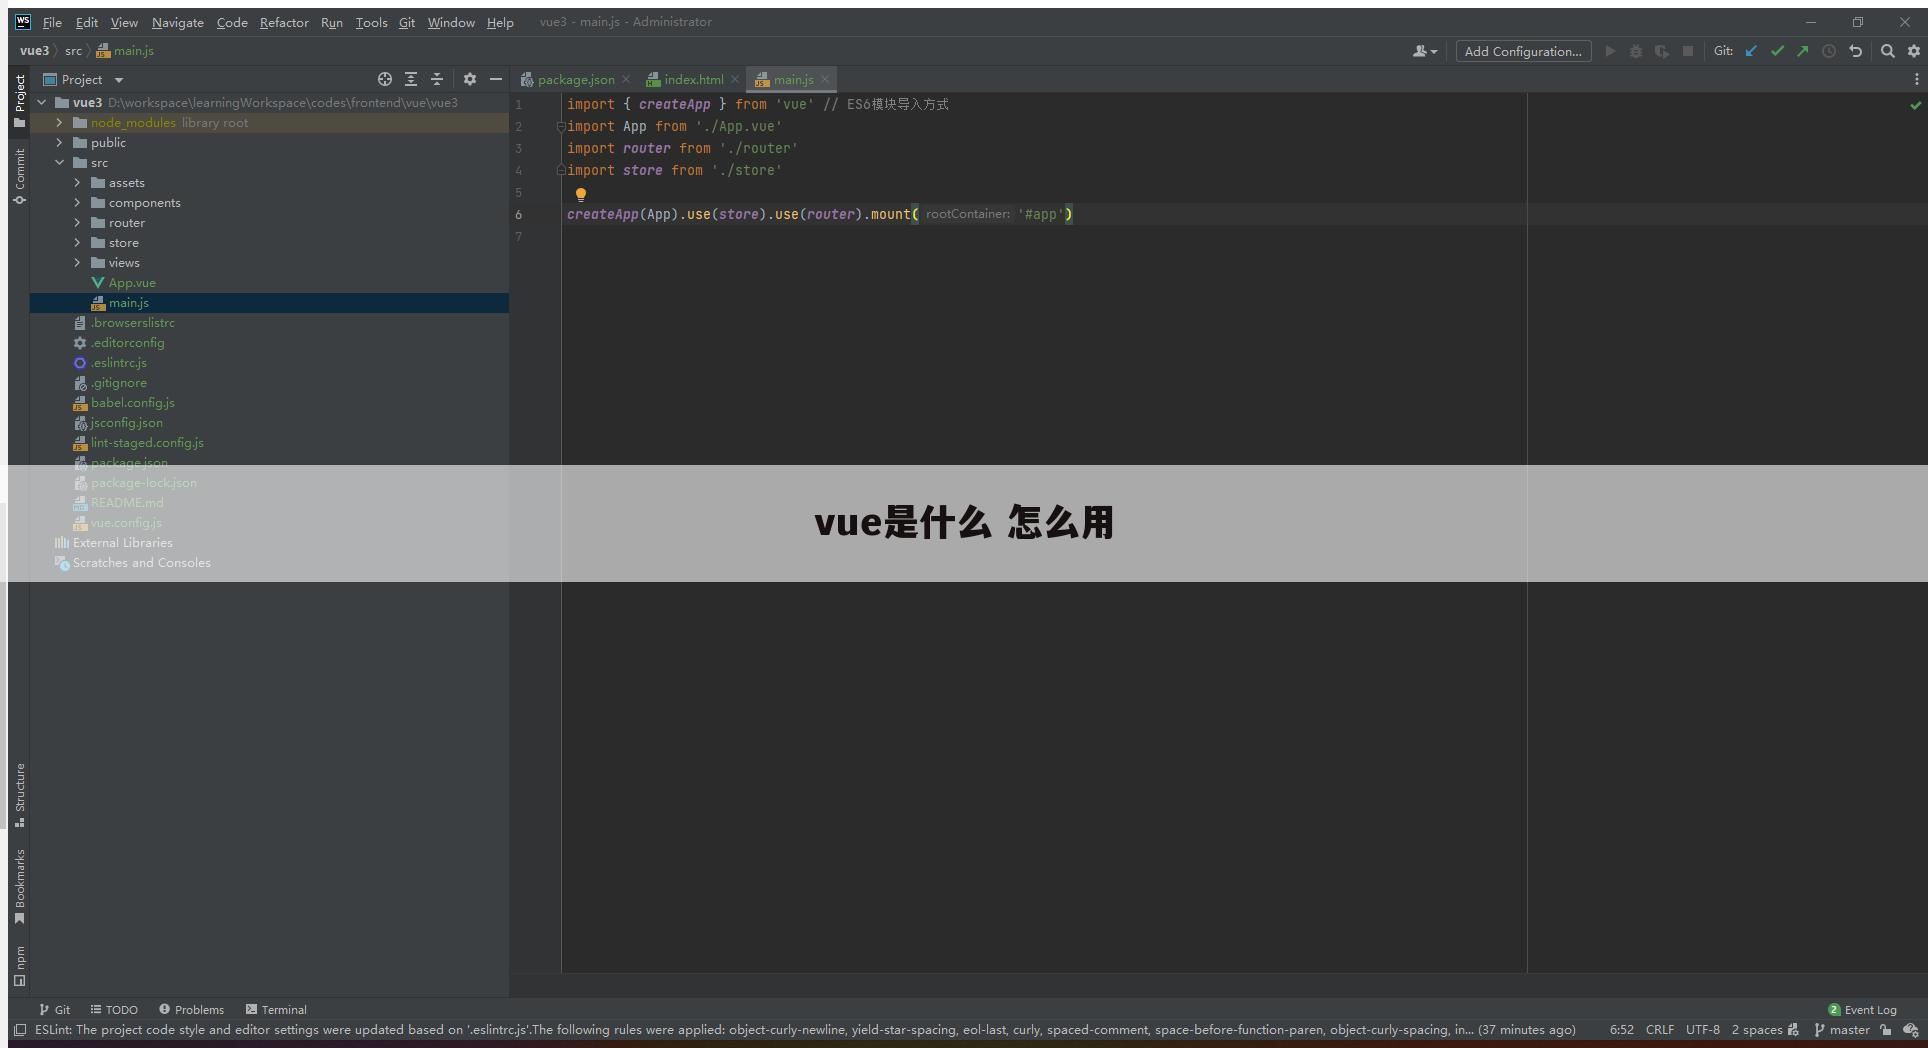Click the intention lightbulb in editor
Screen dimensions: 1928x1048
pos(581,194)
